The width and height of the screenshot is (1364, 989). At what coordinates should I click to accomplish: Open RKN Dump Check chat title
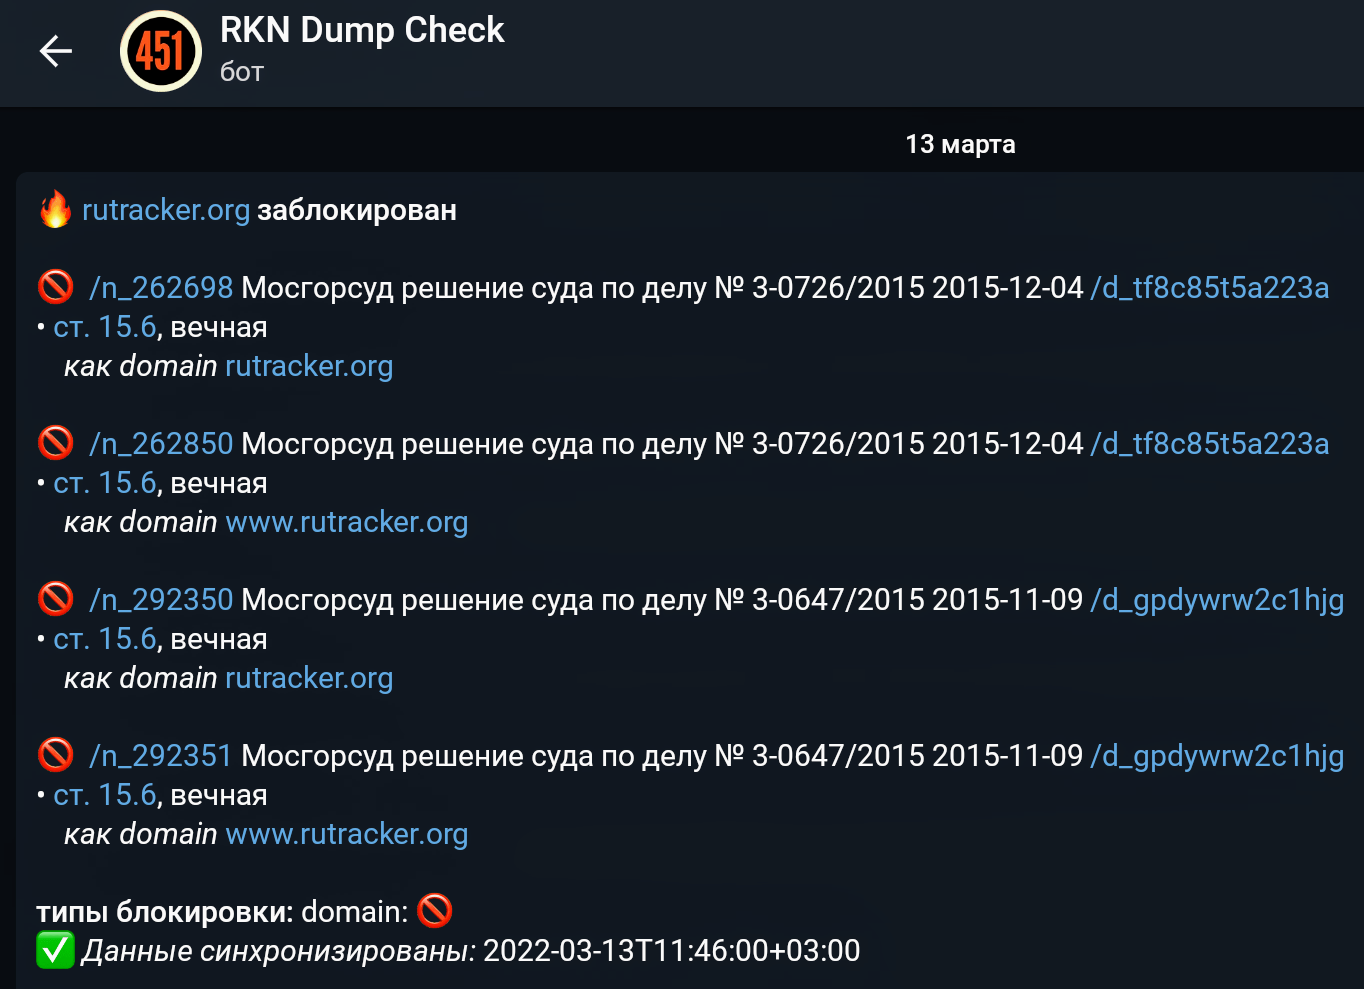(x=362, y=30)
